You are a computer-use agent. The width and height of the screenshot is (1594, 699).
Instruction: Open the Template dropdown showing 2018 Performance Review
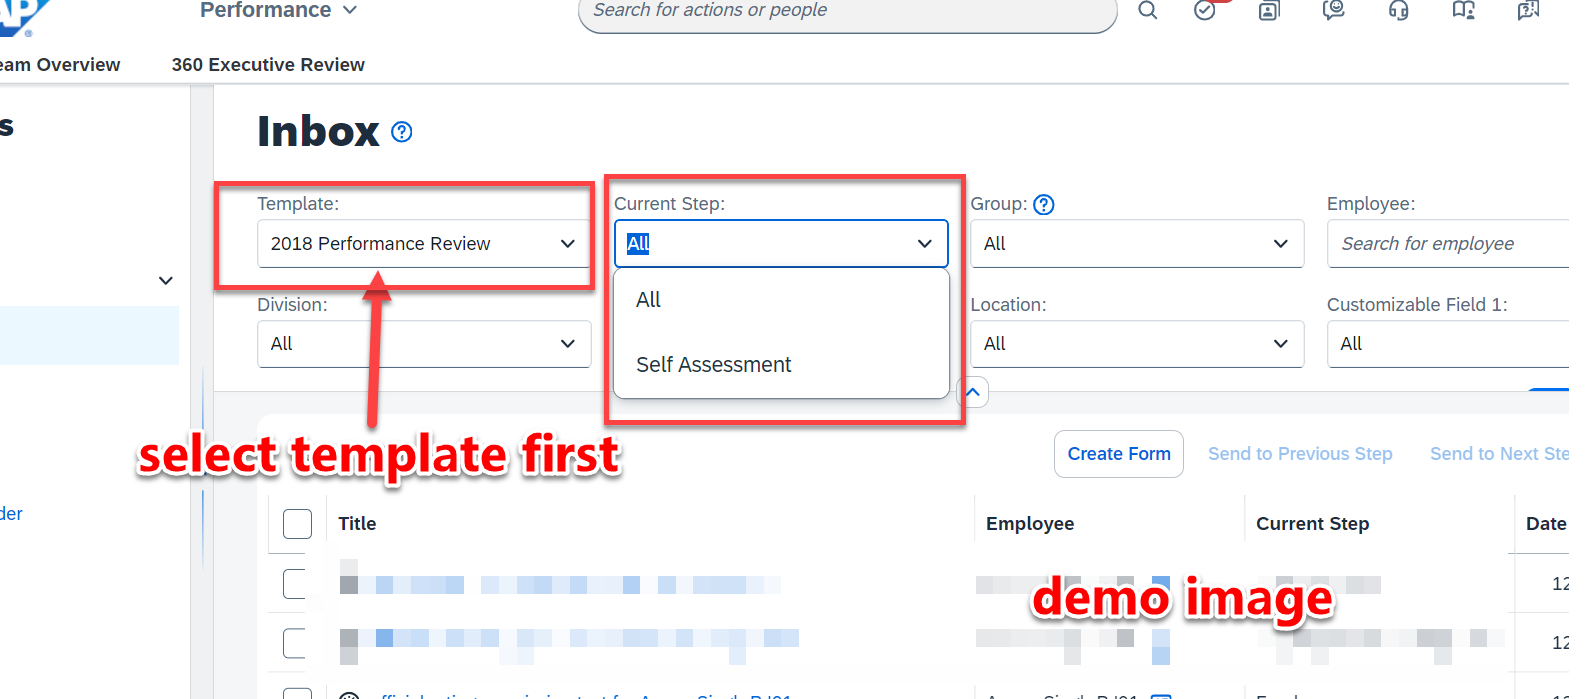pyautogui.click(x=424, y=244)
